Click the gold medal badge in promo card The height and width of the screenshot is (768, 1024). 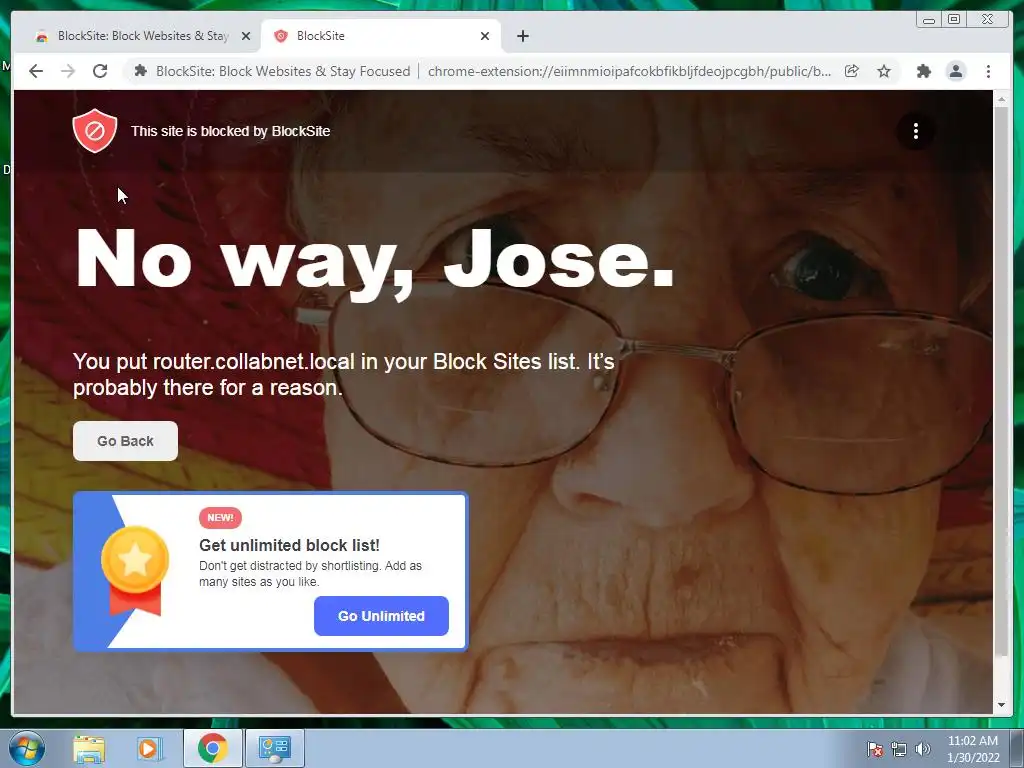tap(135, 571)
